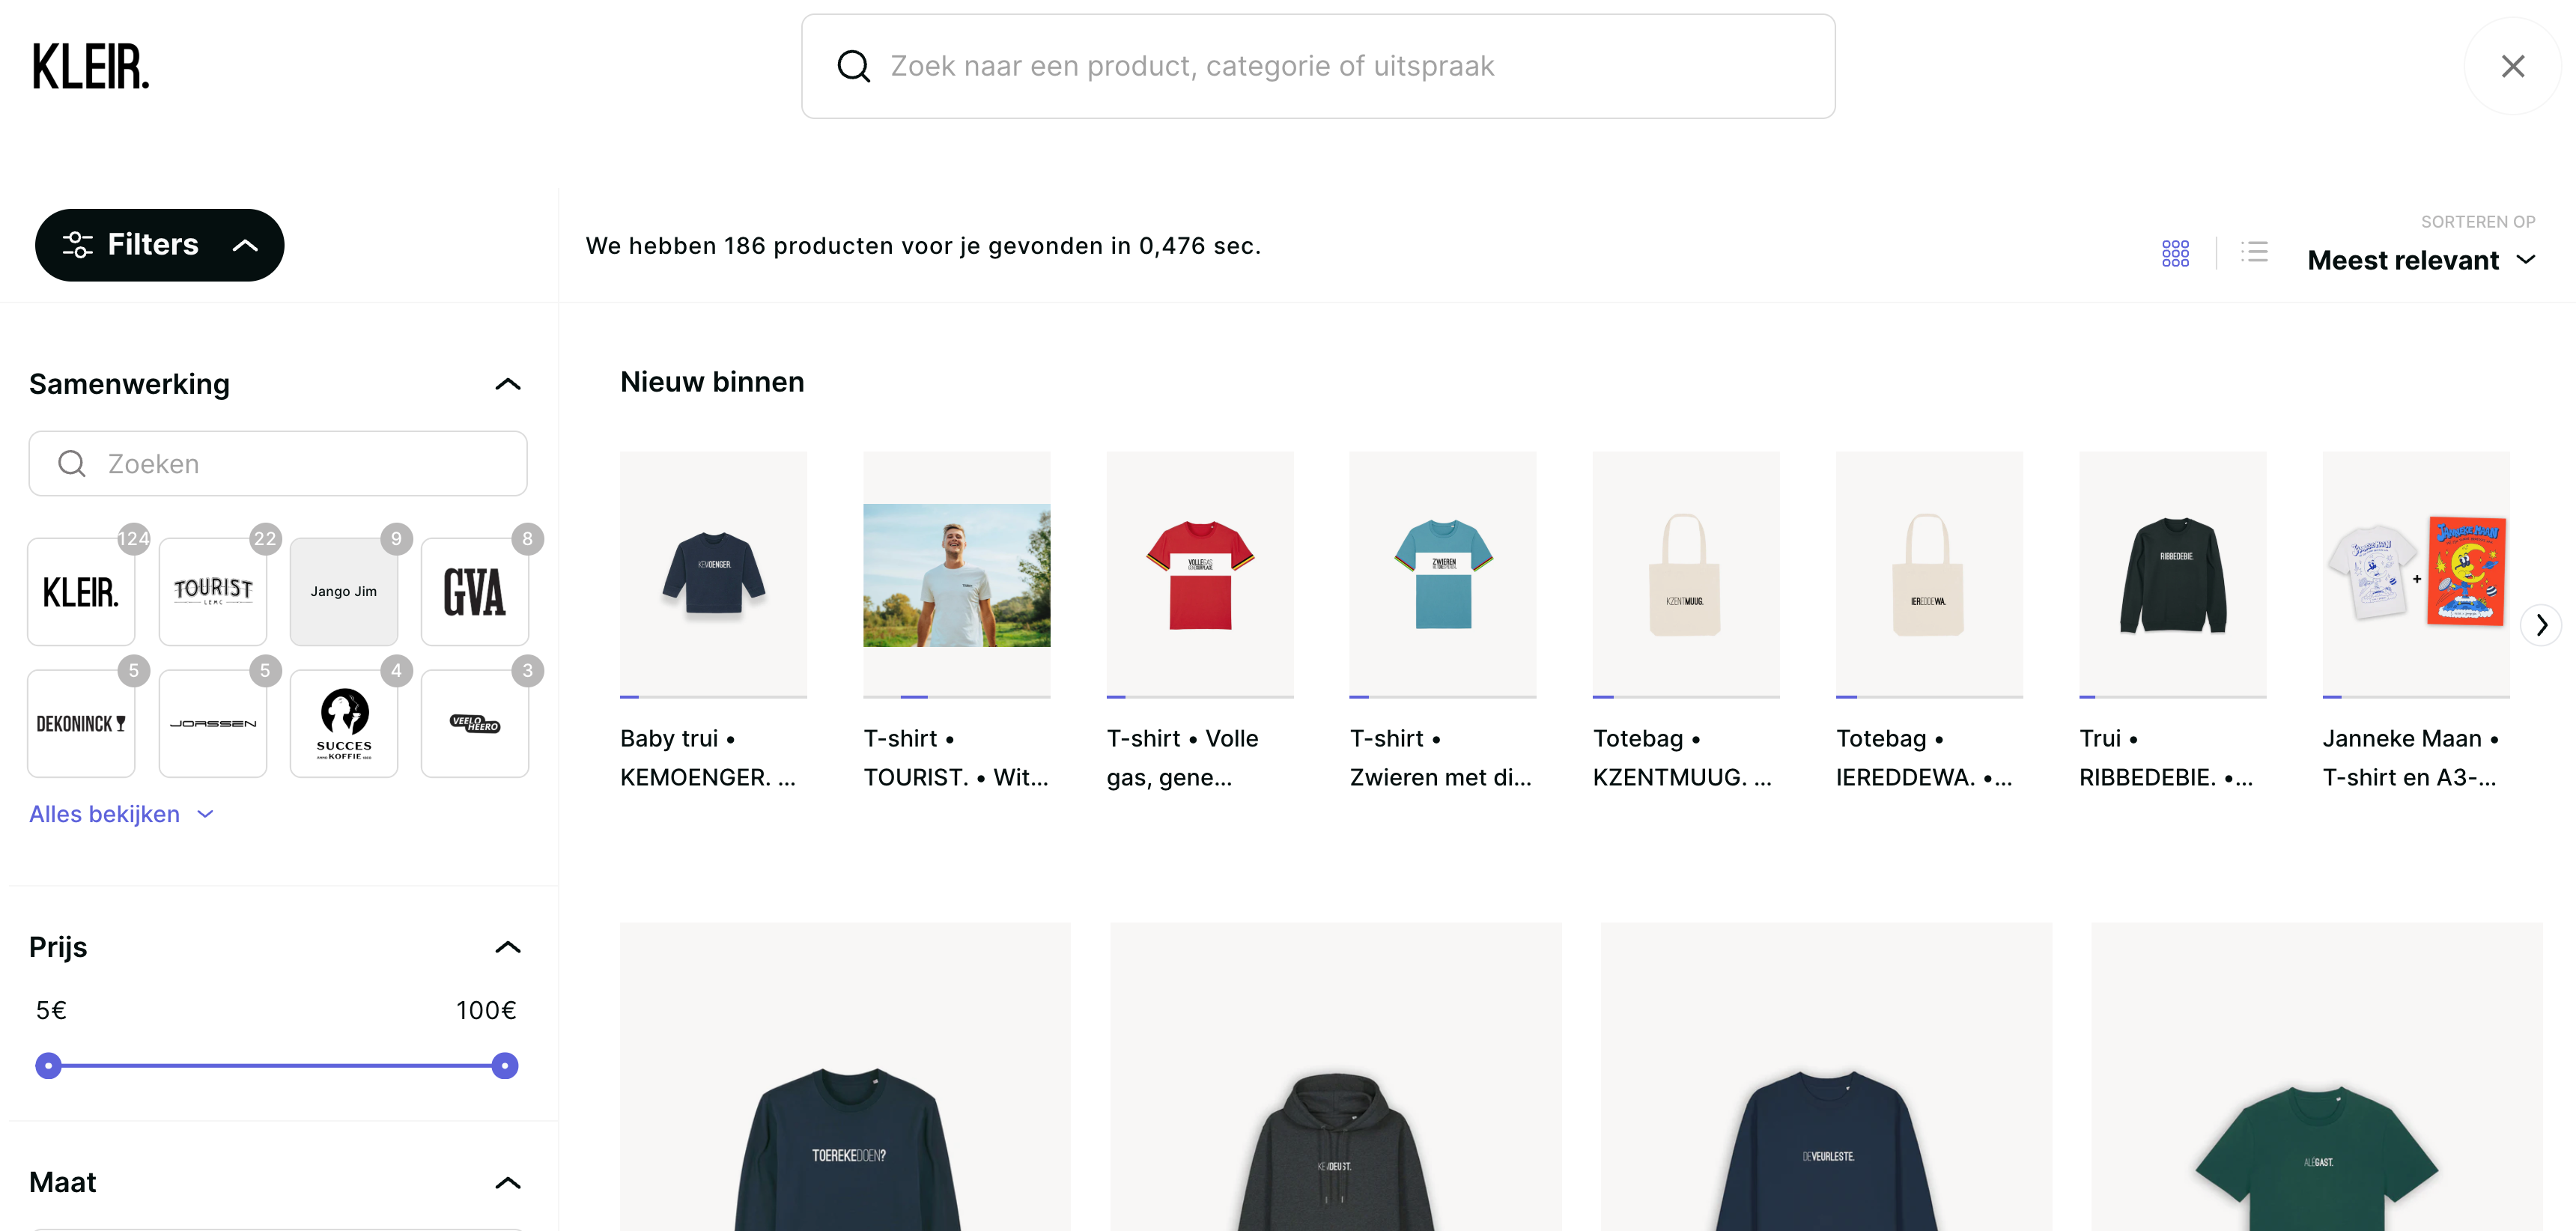Image resolution: width=2576 pixels, height=1231 pixels.
Task: Filter by De Koninck collaboration
Action: (x=82, y=723)
